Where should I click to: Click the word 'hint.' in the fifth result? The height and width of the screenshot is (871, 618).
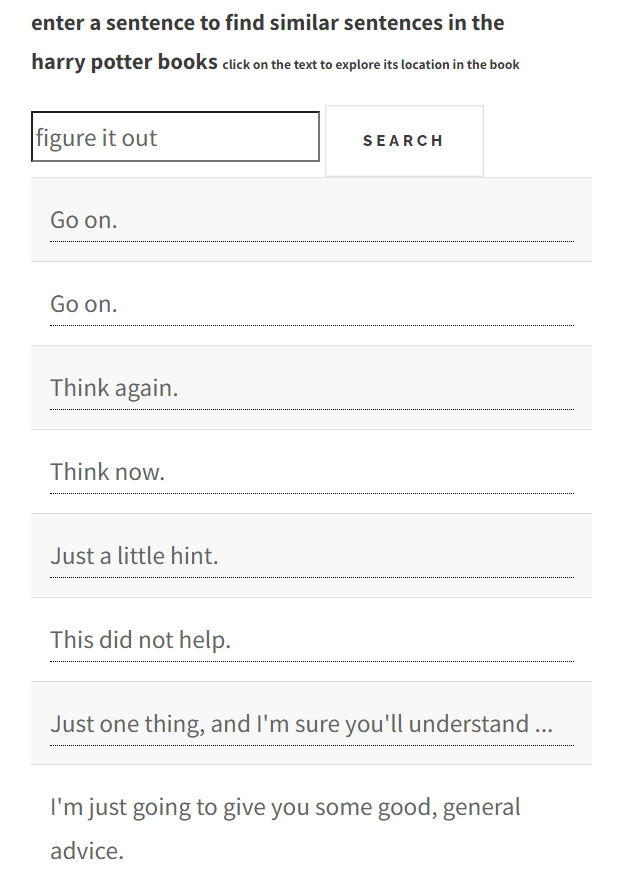point(193,556)
